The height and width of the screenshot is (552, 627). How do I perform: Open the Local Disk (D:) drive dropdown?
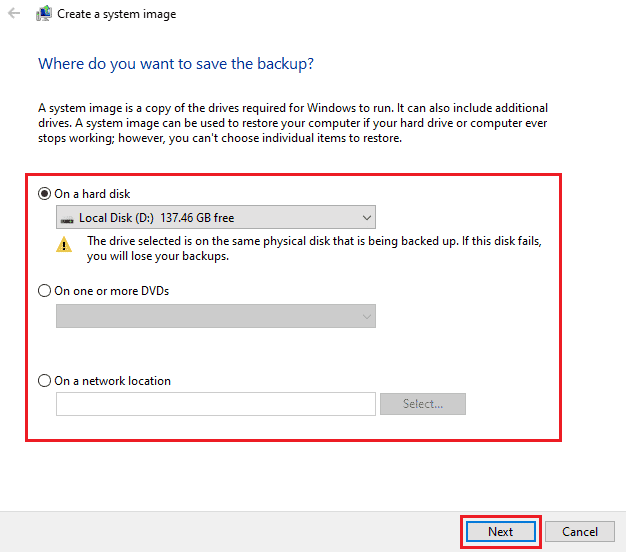tap(216, 217)
